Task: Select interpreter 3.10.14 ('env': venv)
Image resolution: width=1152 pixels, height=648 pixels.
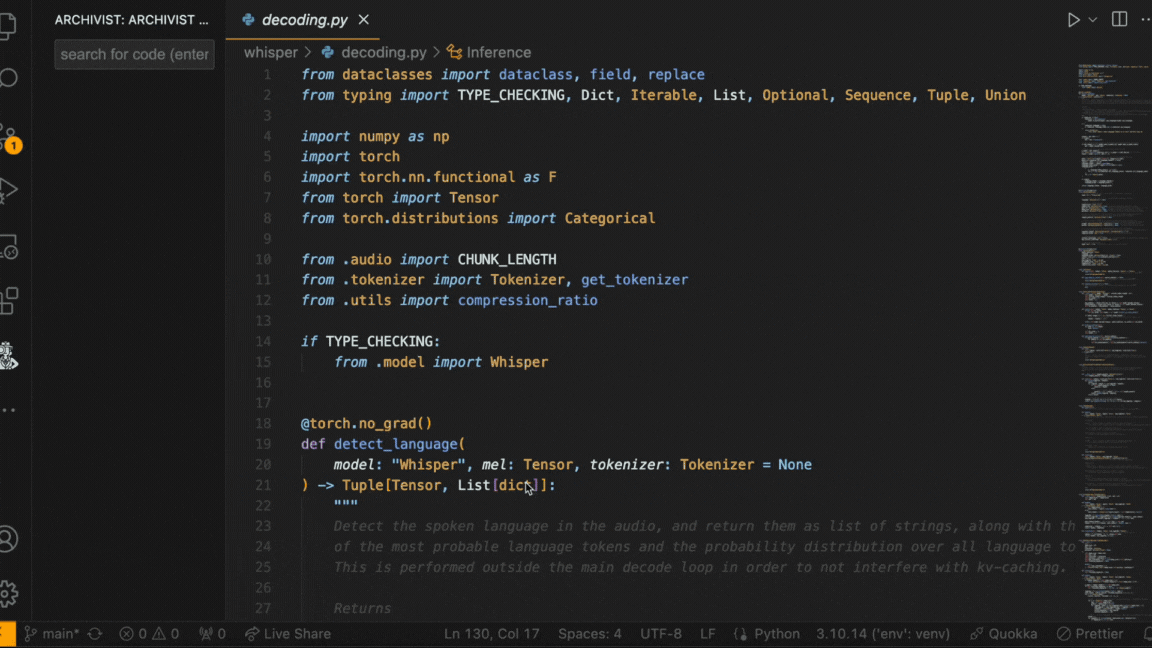Action: [882, 633]
